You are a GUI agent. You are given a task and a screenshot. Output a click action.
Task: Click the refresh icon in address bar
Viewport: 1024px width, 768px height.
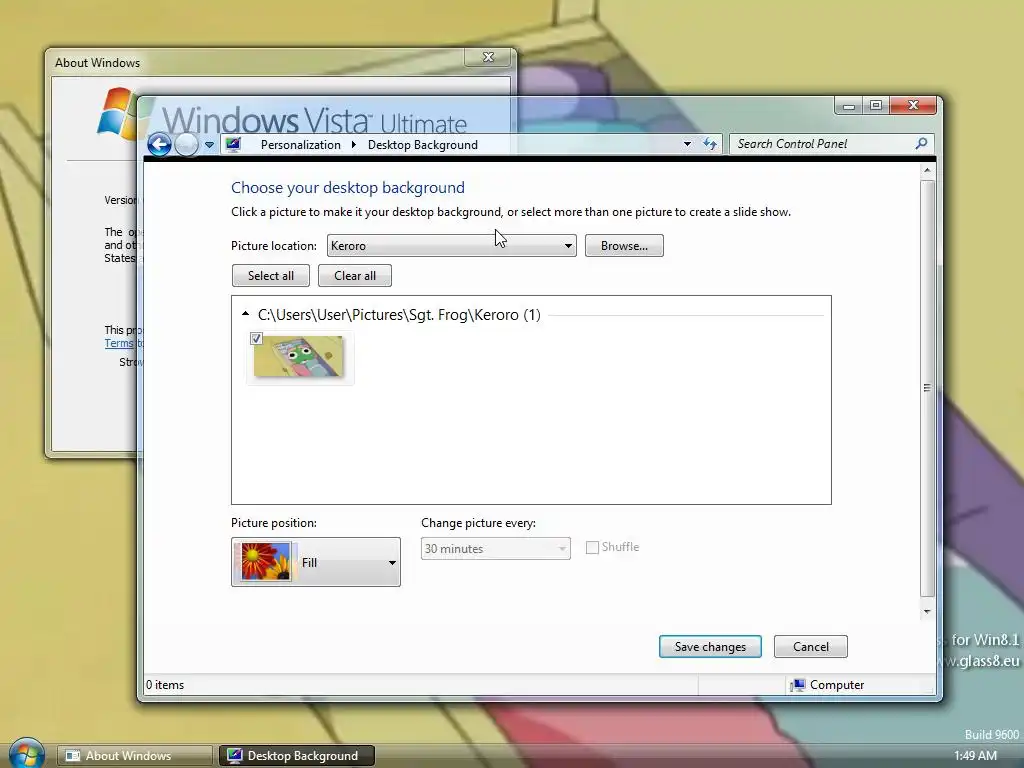click(x=710, y=144)
